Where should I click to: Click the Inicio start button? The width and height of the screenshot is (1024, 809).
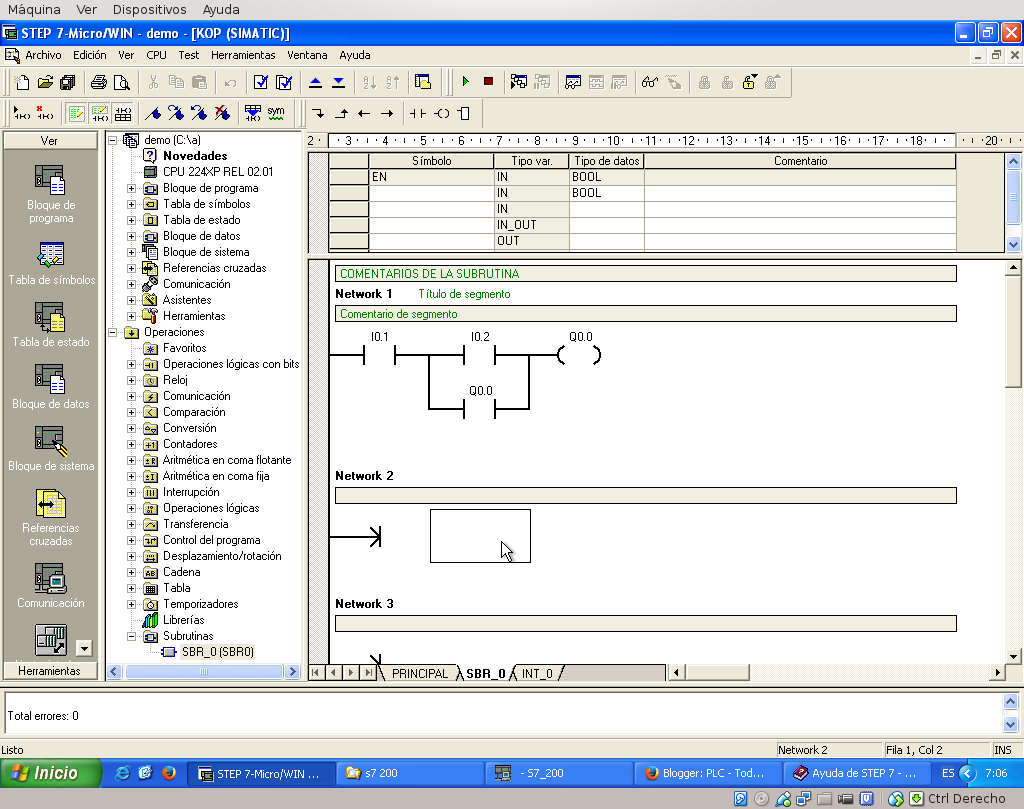[52, 773]
